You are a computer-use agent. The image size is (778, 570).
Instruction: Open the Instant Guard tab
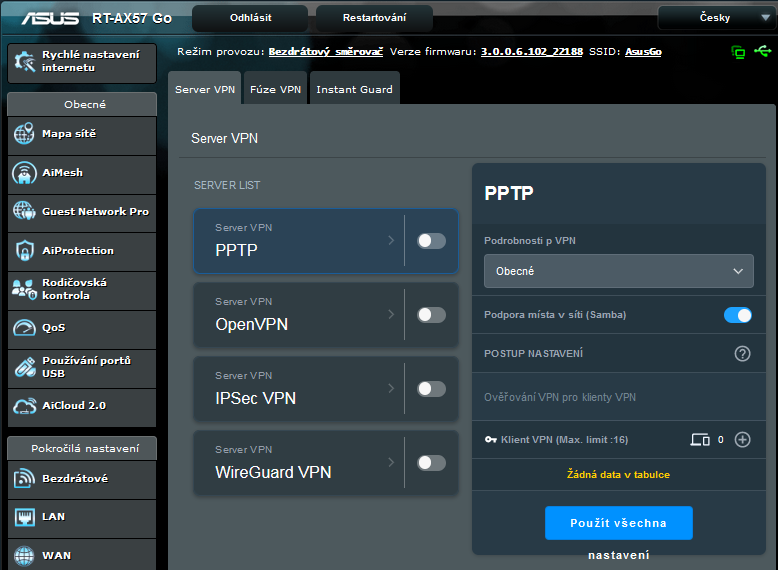[354, 90]
